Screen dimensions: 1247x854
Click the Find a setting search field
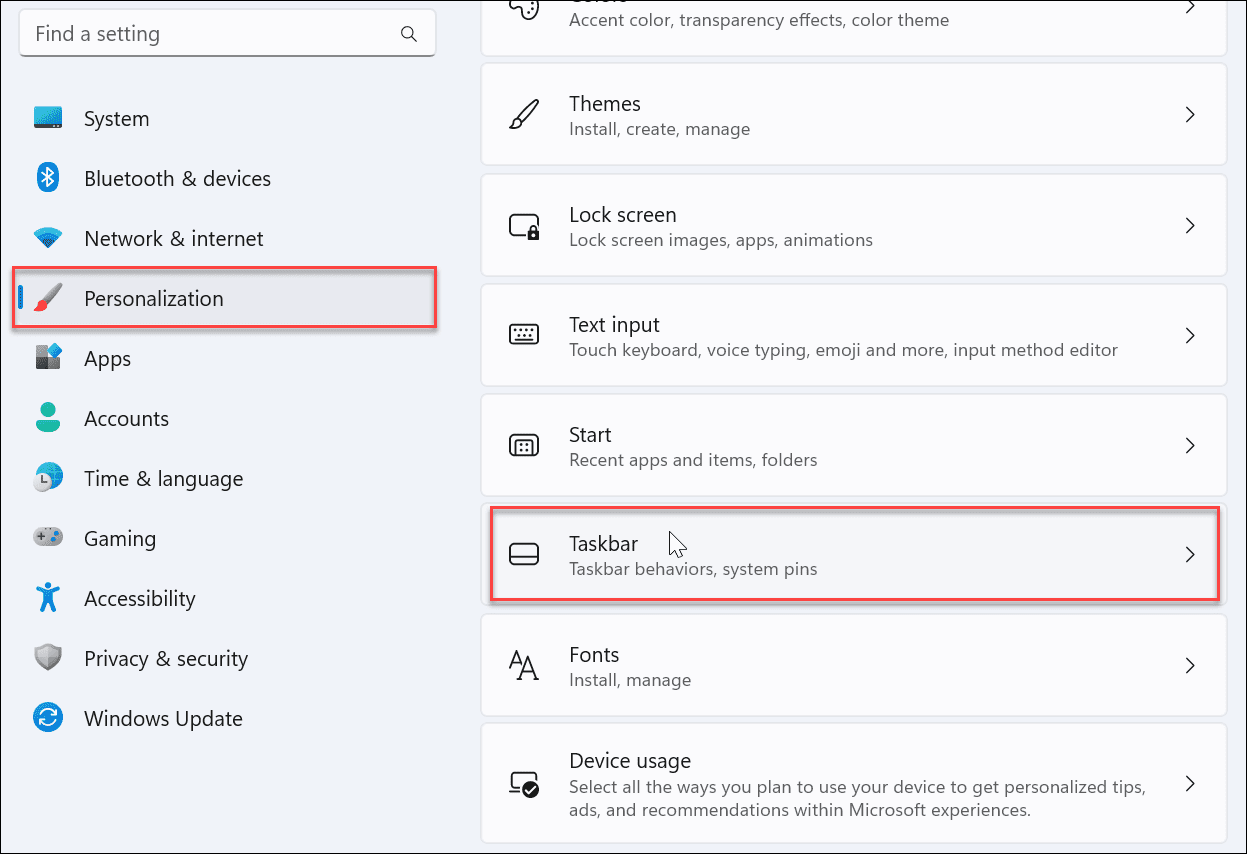pos(227,34)
